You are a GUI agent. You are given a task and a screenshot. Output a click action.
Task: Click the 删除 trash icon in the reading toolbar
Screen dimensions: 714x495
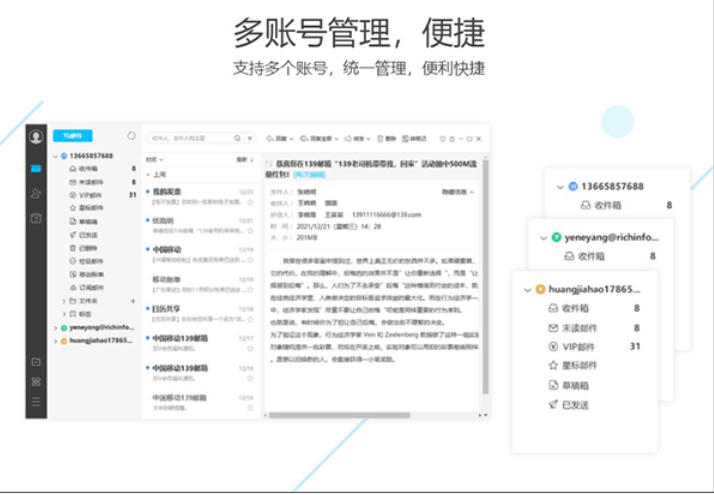coord(380,138)
